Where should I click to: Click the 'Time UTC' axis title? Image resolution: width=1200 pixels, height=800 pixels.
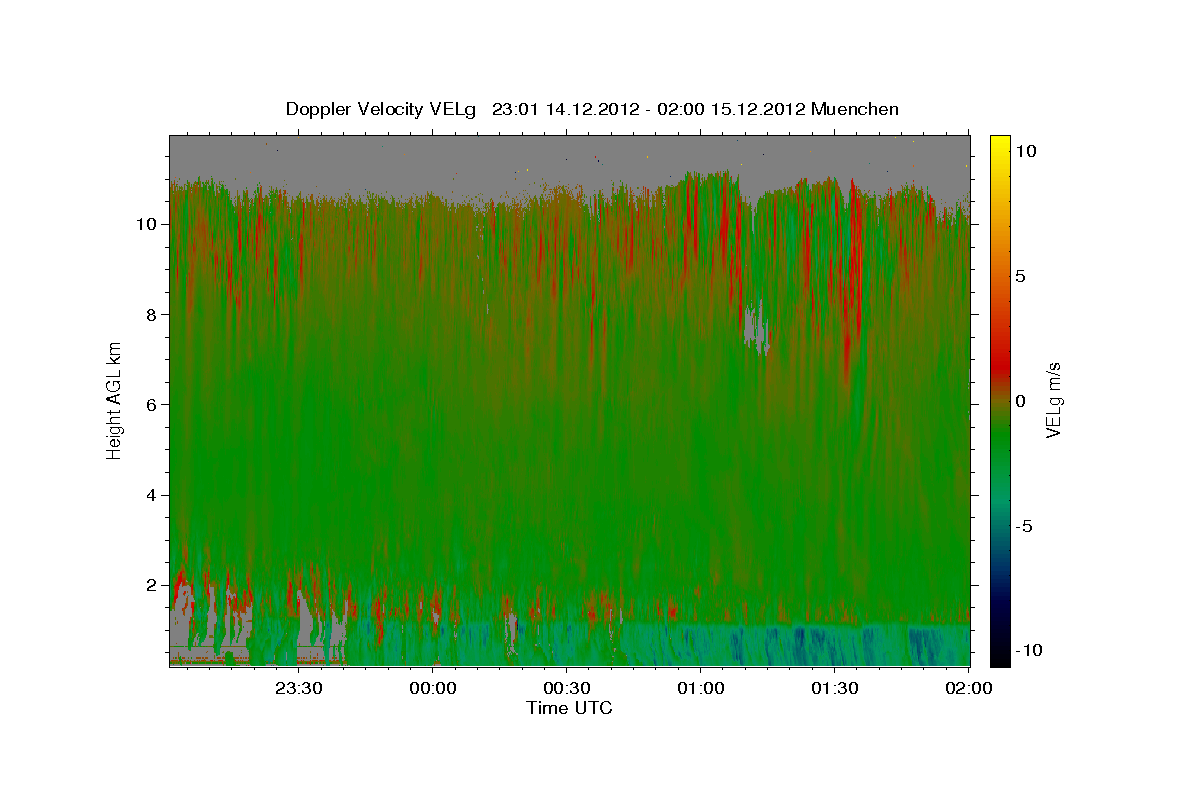[x=569, y=708]
